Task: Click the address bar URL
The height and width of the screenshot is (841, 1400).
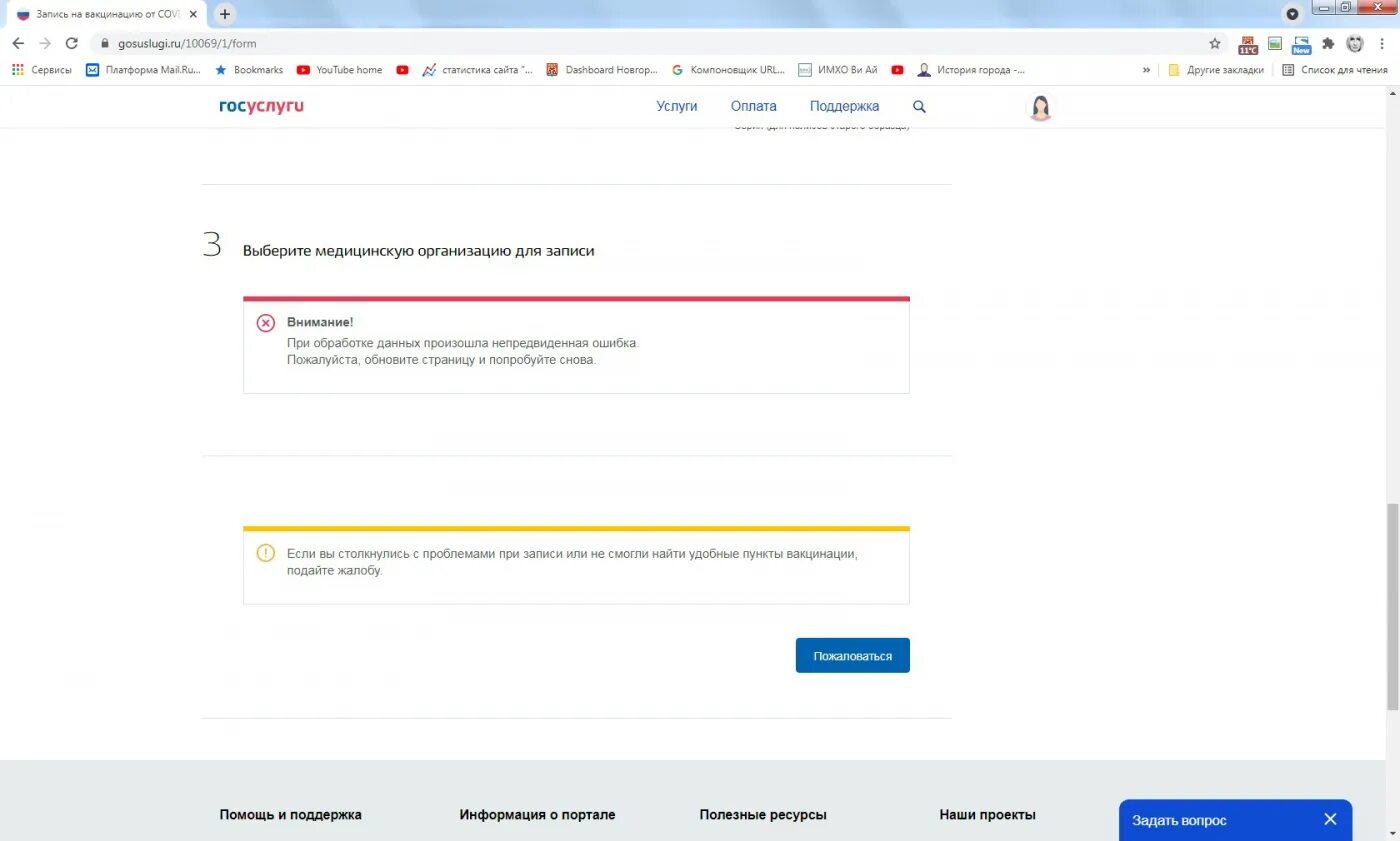Action: (187, 44)
